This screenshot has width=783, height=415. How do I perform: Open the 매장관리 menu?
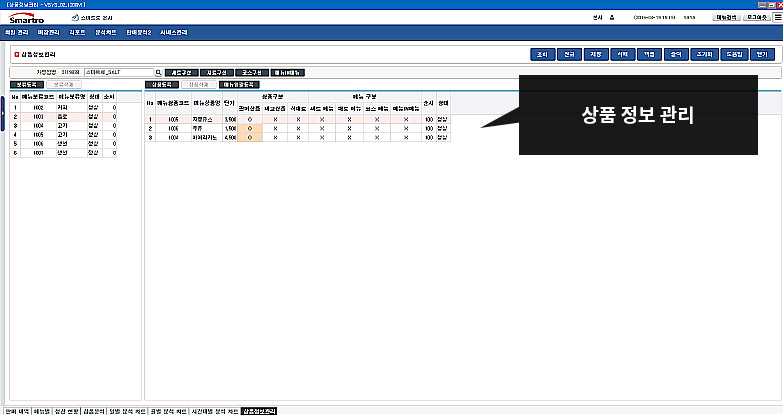[48, 32]
